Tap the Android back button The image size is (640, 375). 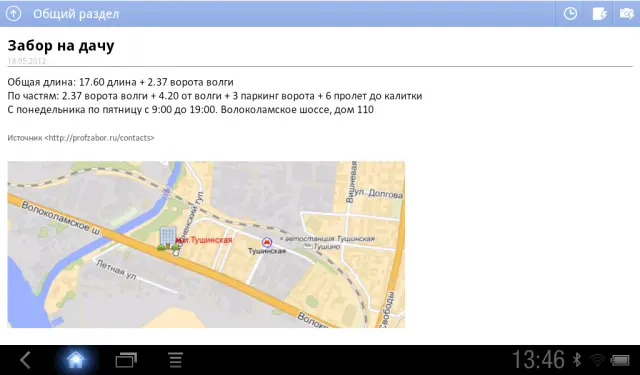click(x=26, y=360)
